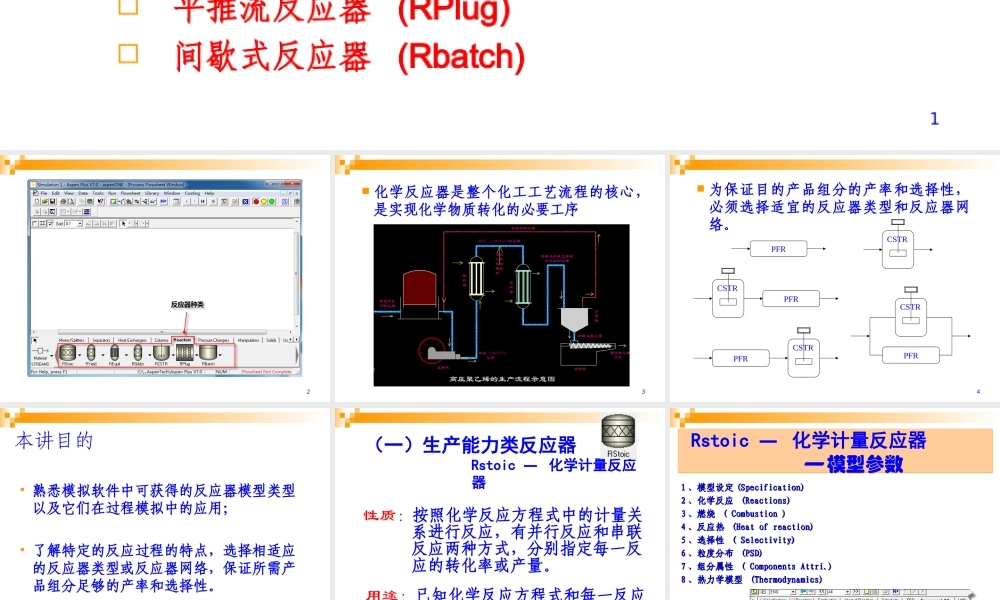Click the green status circle in toolbar
This screenshot has width=1000, height=600.
click(x=272, y=201)
